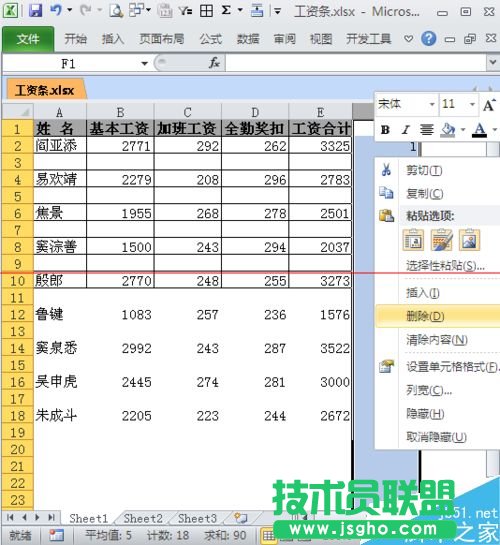
Task: Click the Redo arrow icon
Action: coord(85,10)
